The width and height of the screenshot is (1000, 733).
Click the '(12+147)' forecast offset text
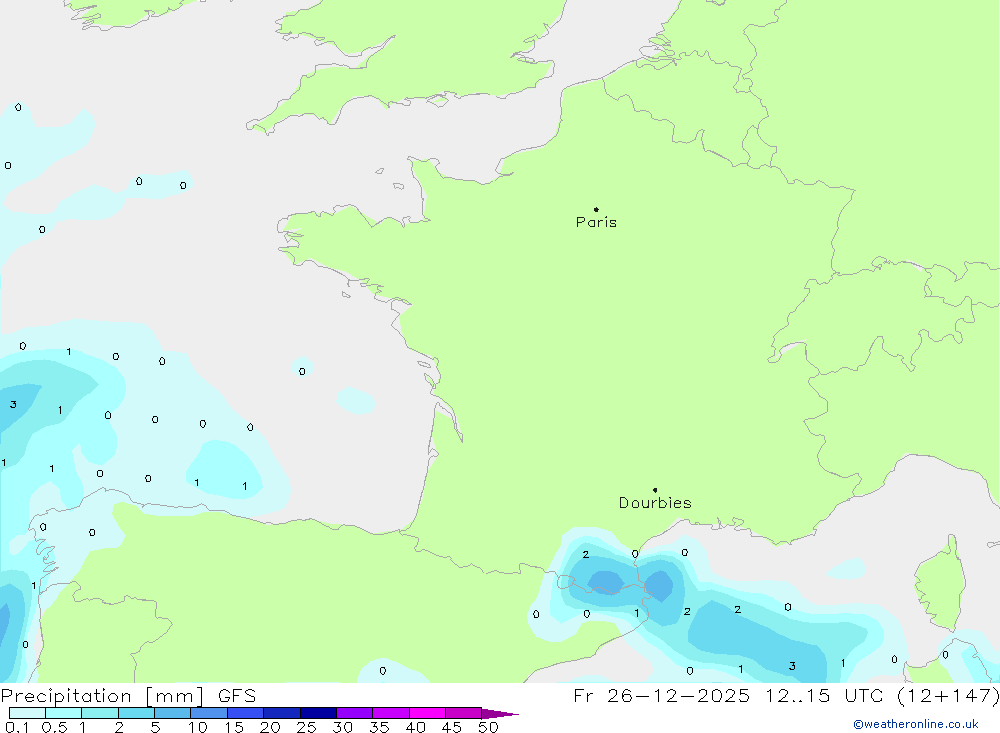pos(948,695)
